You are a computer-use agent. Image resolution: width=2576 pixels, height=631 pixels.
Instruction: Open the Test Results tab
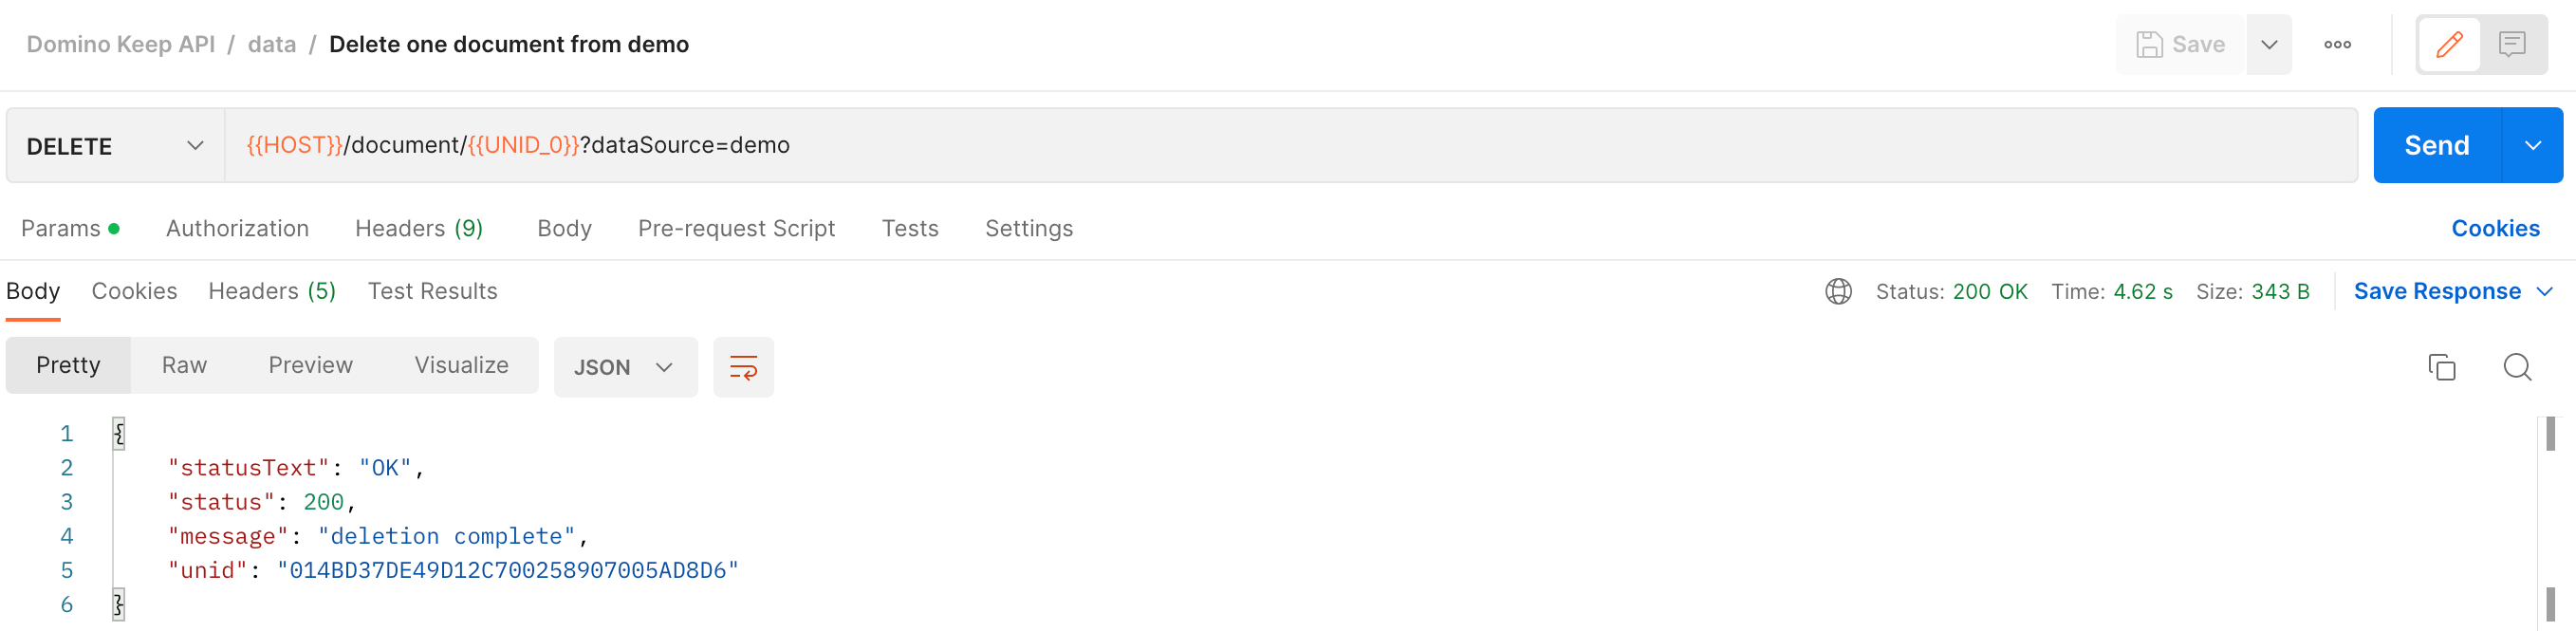click(431, 291)
